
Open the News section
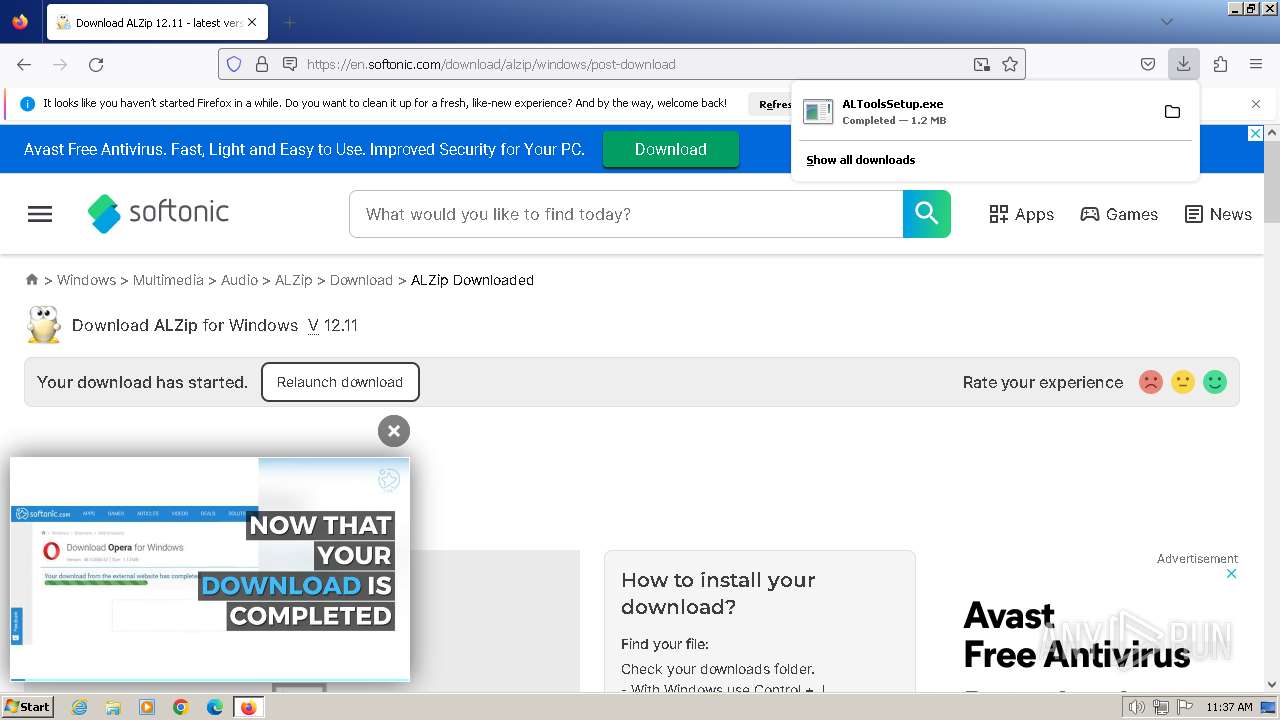pos(1218,214)
